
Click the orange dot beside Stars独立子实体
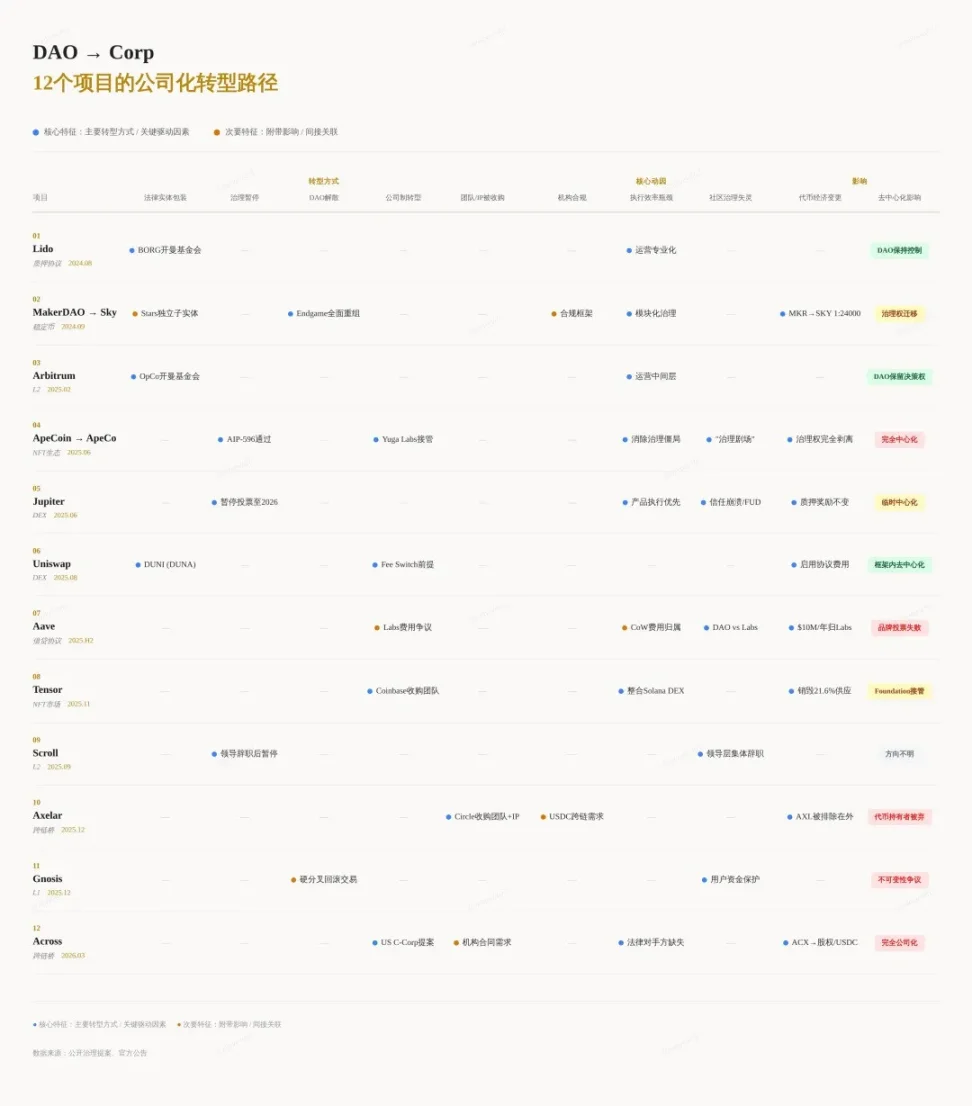click(135, 313)
